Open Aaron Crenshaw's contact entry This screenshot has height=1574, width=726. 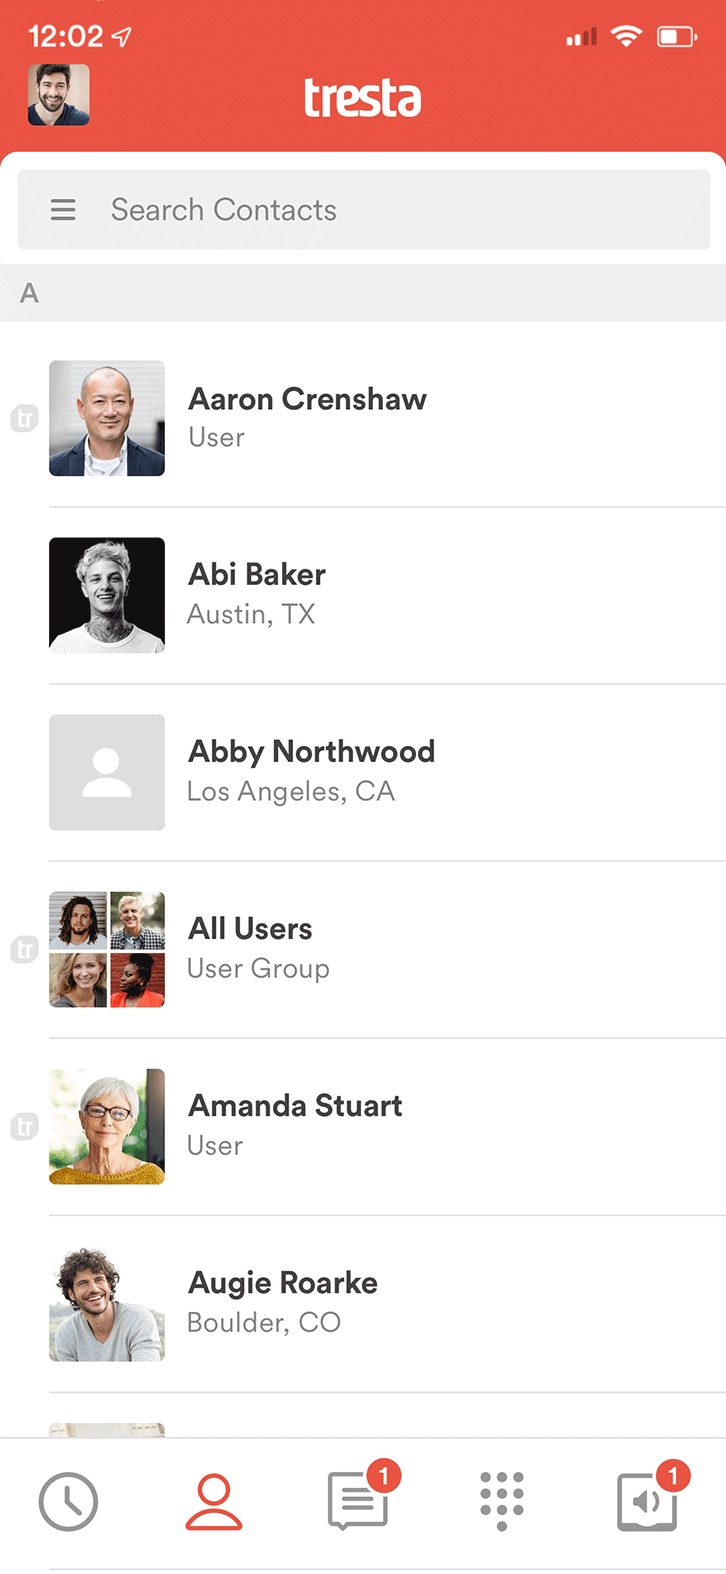[307, 418]
